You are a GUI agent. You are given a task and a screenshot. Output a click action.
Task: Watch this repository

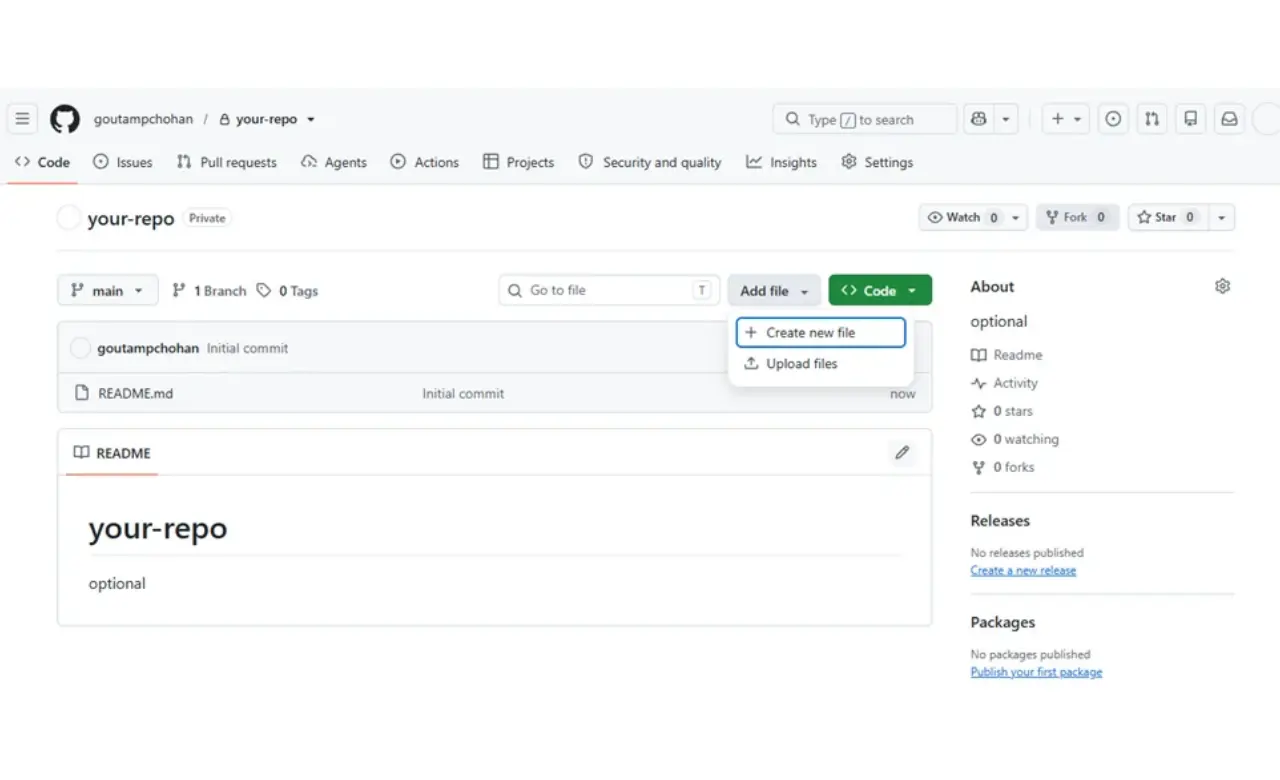click(x=962, y=217)
